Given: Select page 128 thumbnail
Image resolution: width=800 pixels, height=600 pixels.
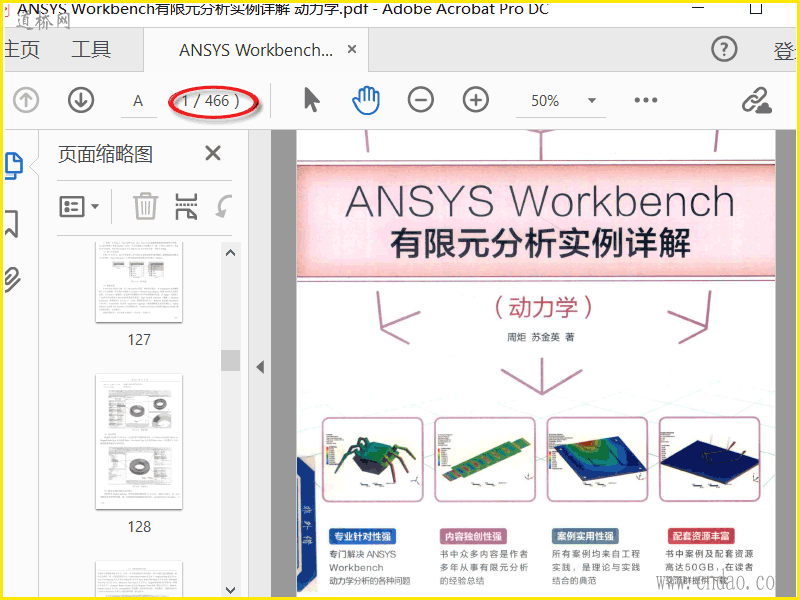Looking at the screenshot, I should coord(139,441).
